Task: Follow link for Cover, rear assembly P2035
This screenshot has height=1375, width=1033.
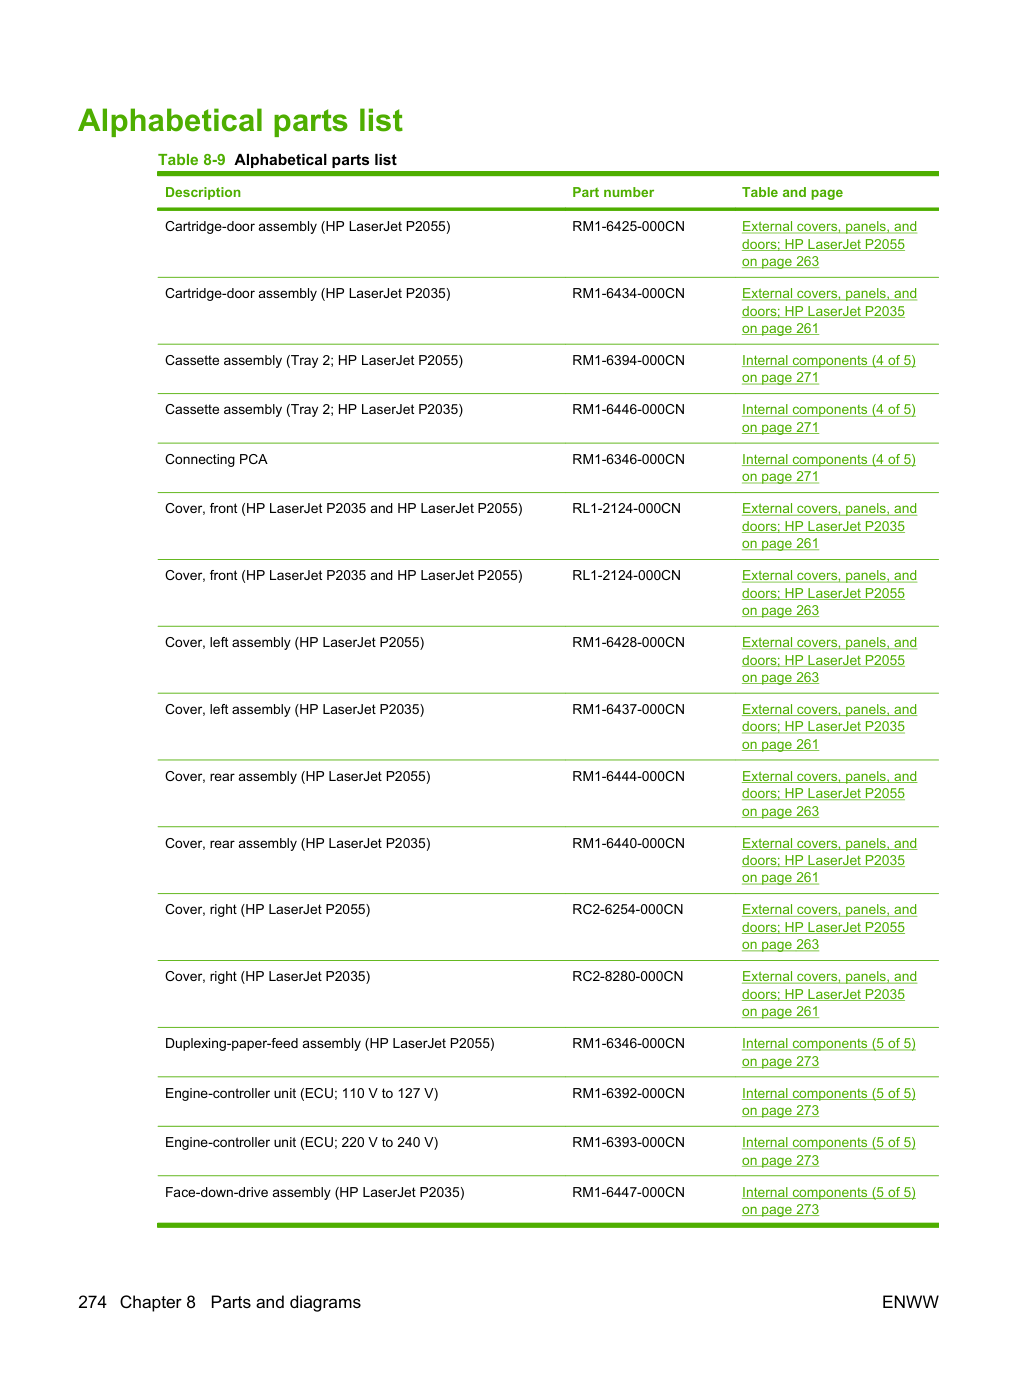Action: point(829,860)
